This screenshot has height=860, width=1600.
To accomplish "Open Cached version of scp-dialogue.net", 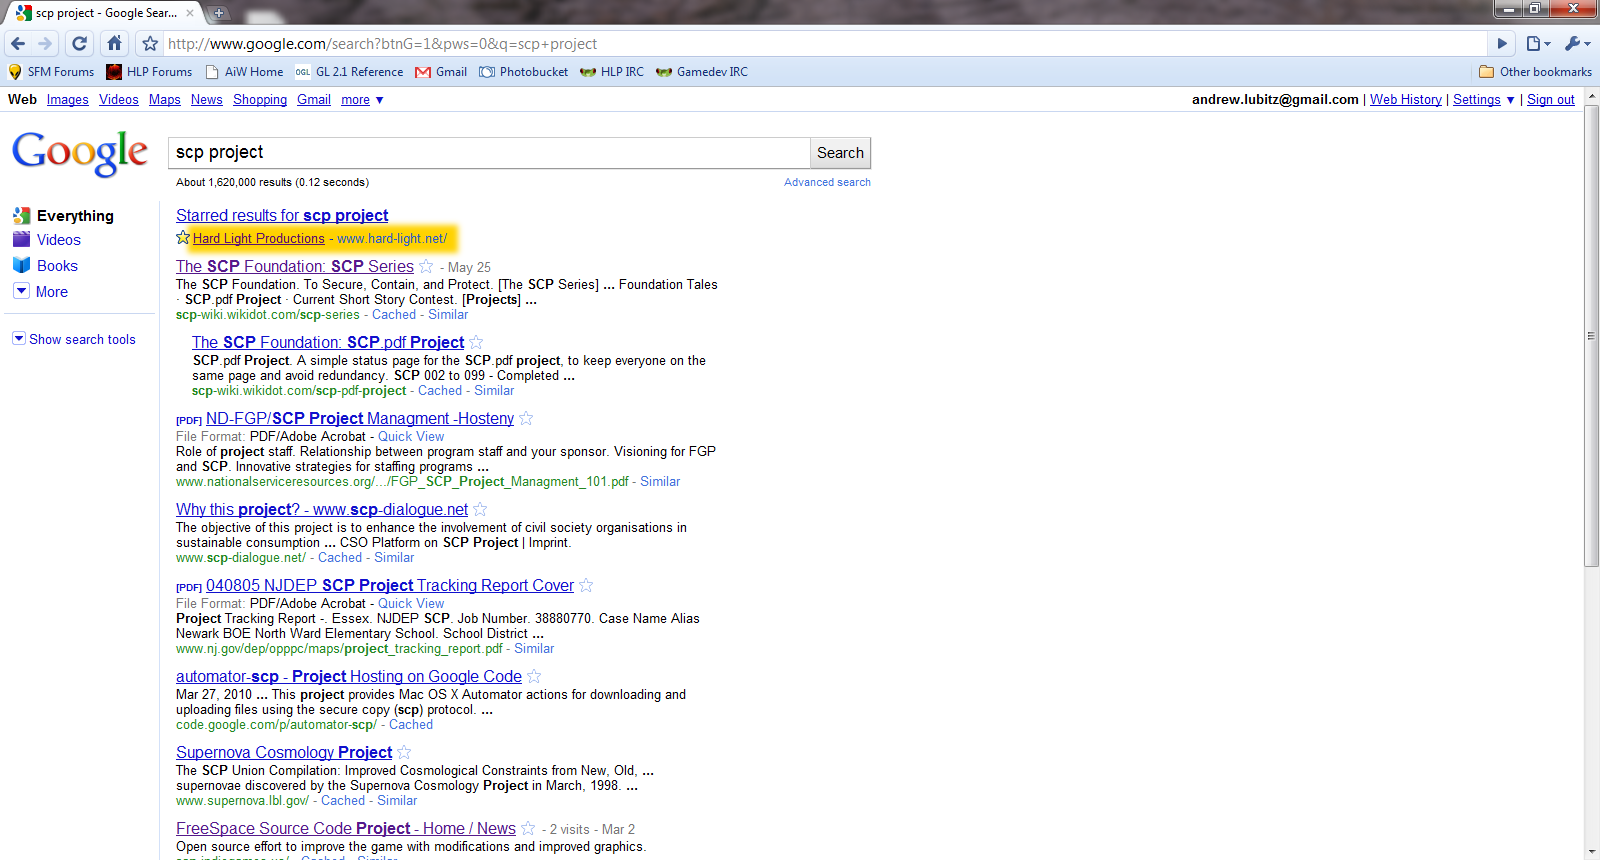I will pos(340,557).
